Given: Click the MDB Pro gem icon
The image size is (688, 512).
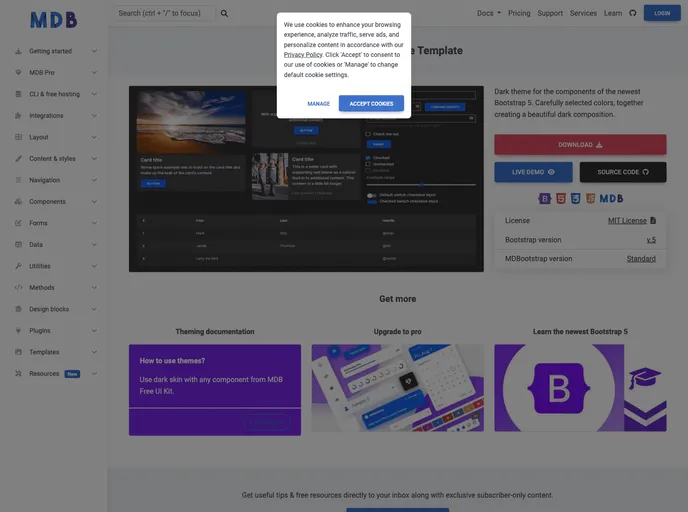Looking at the screenshot, I should 18,73.
